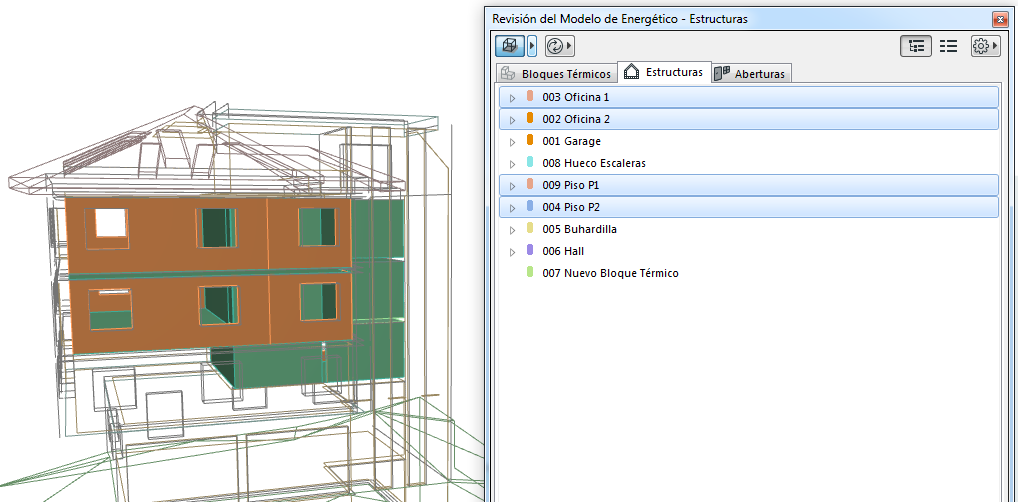Select the 009 Piso P1 label
Screen dimensions: 1018x502
coord(571,185)
